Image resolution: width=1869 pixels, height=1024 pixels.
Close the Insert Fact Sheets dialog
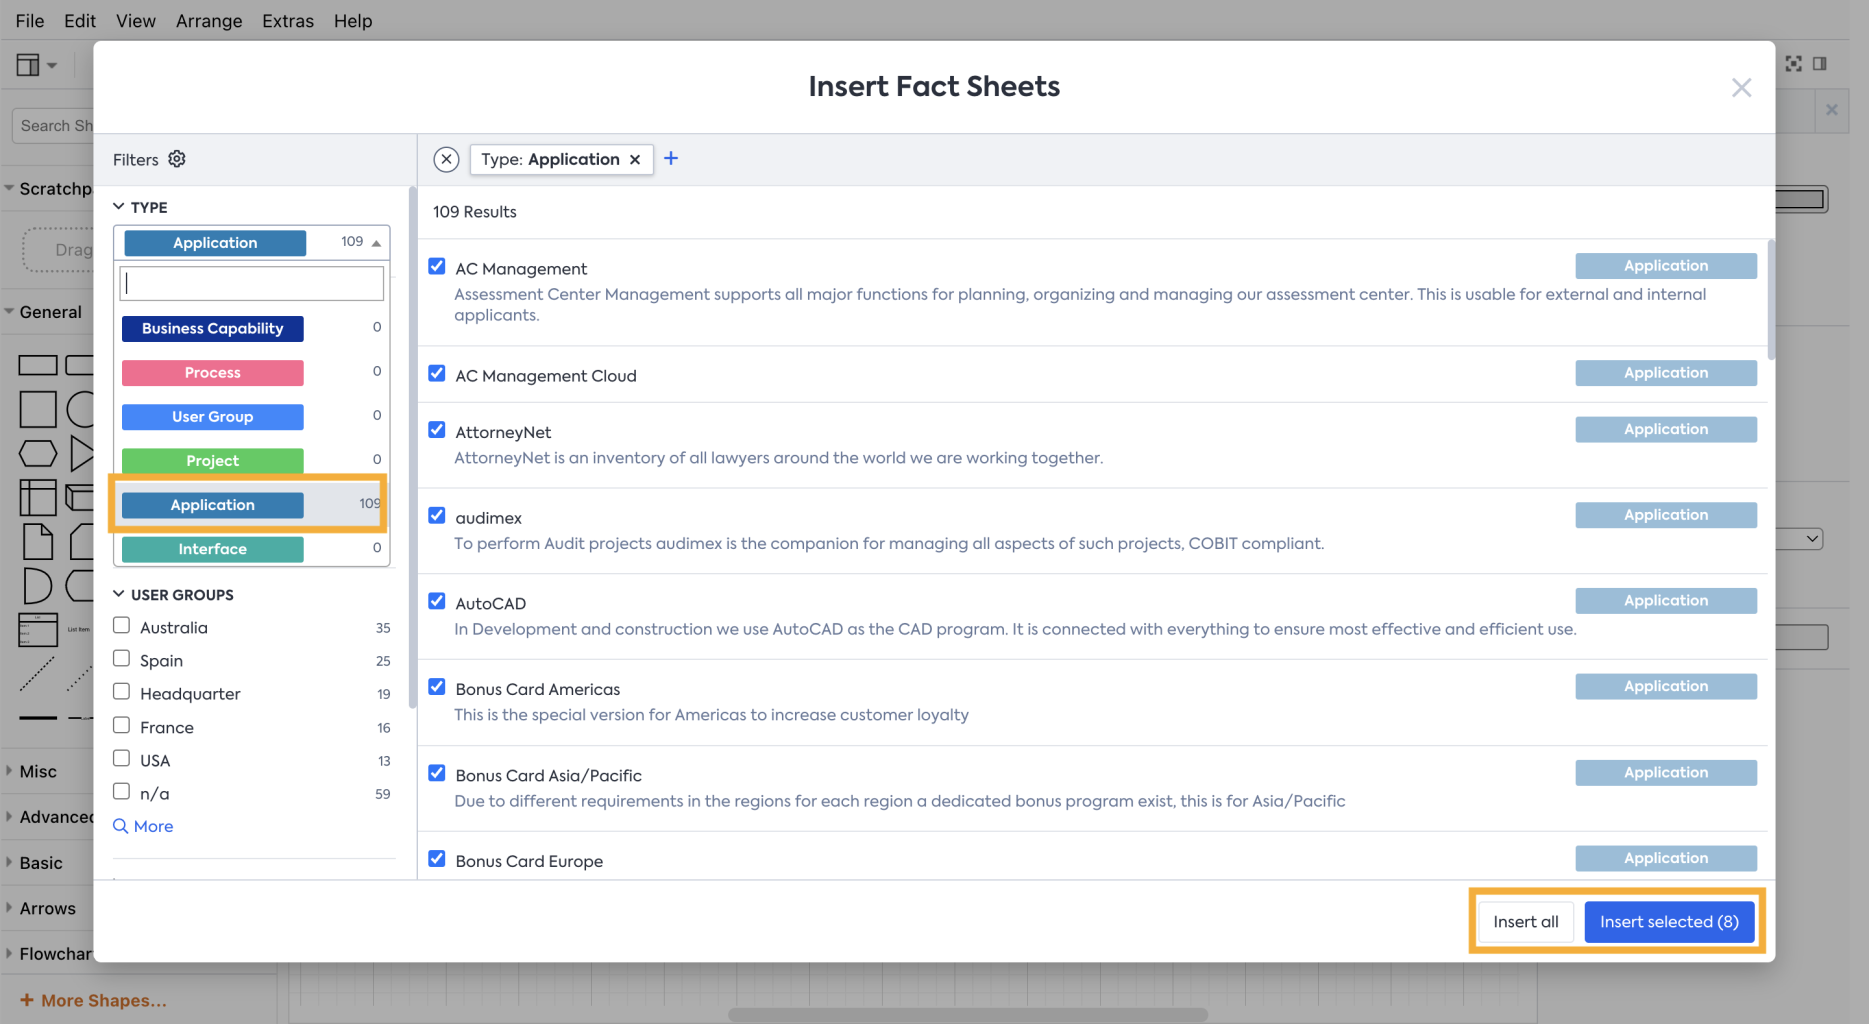click(x=1741, y=88)
